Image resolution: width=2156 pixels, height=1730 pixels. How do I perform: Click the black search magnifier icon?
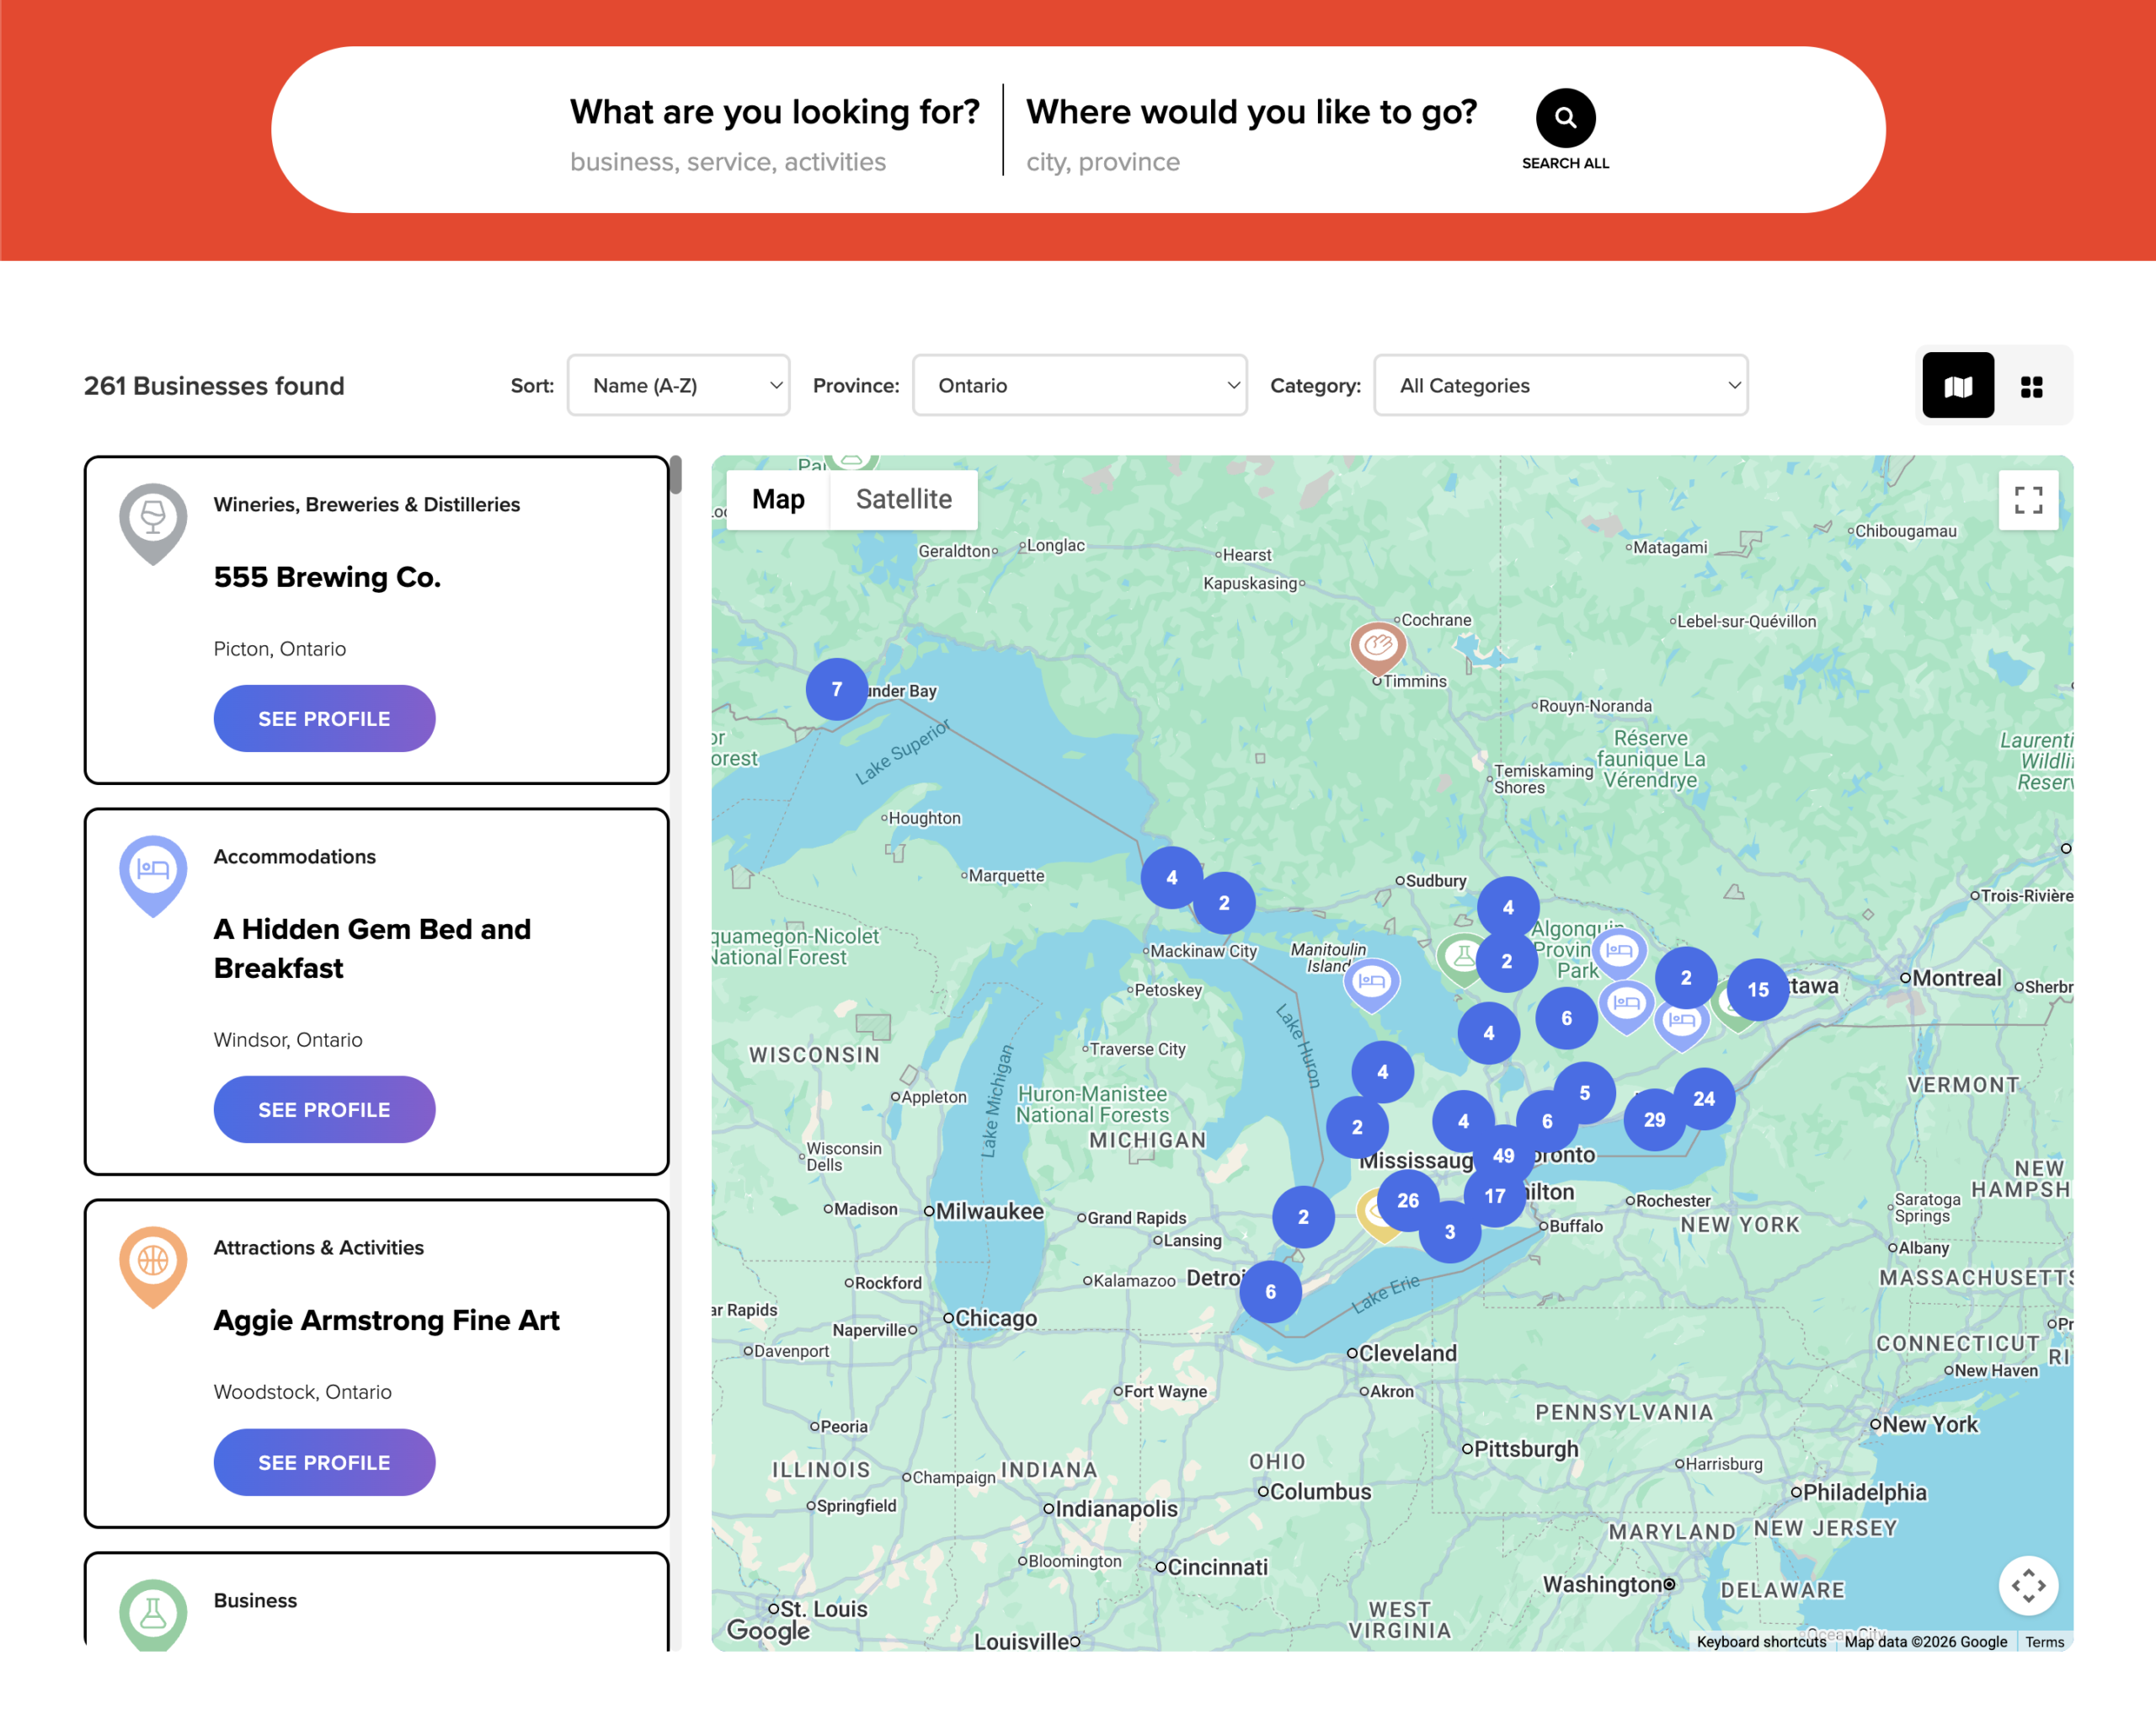pos(1565,118)
